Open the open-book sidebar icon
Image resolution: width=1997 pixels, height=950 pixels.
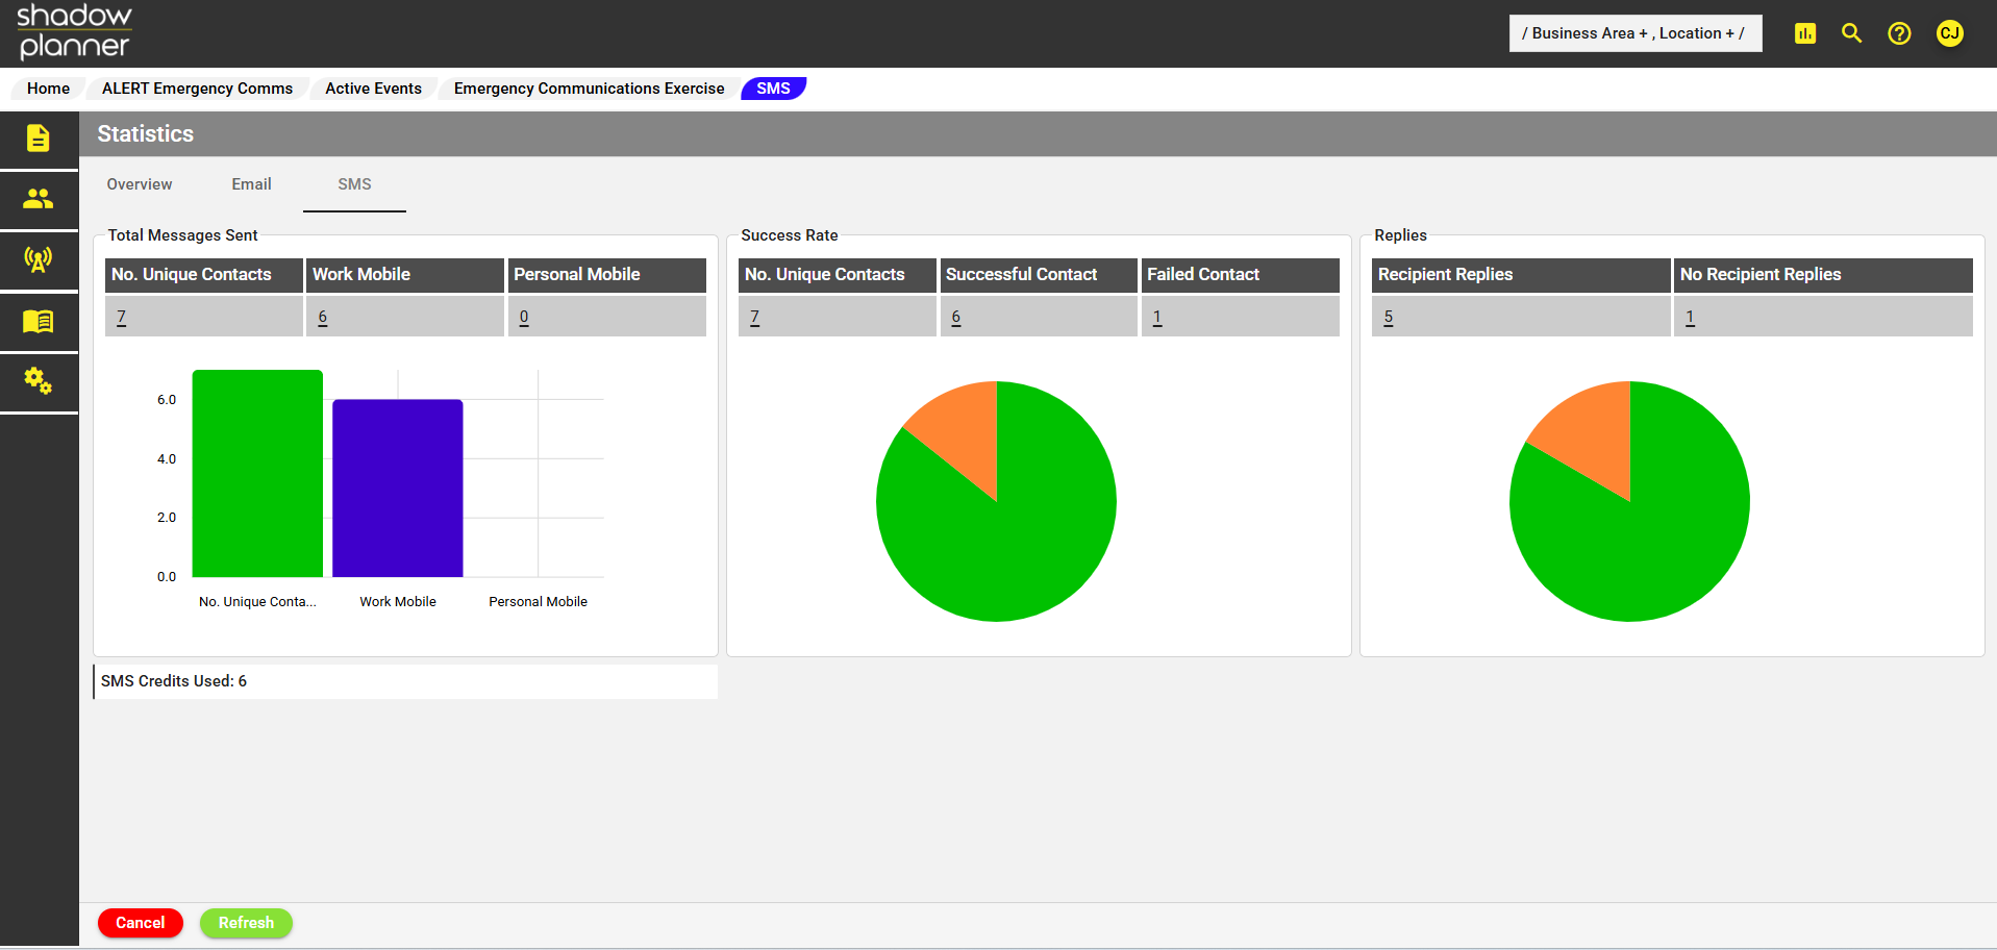pos(38,321)
